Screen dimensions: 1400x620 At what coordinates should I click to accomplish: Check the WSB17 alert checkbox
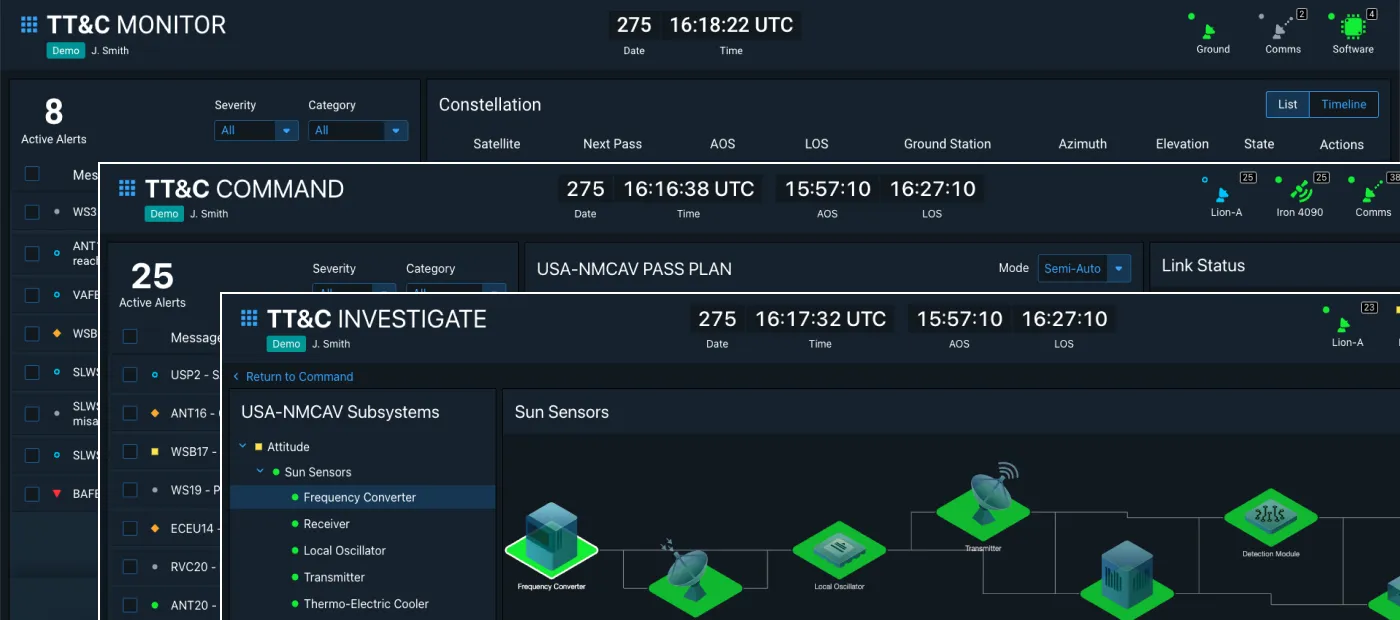130,451
